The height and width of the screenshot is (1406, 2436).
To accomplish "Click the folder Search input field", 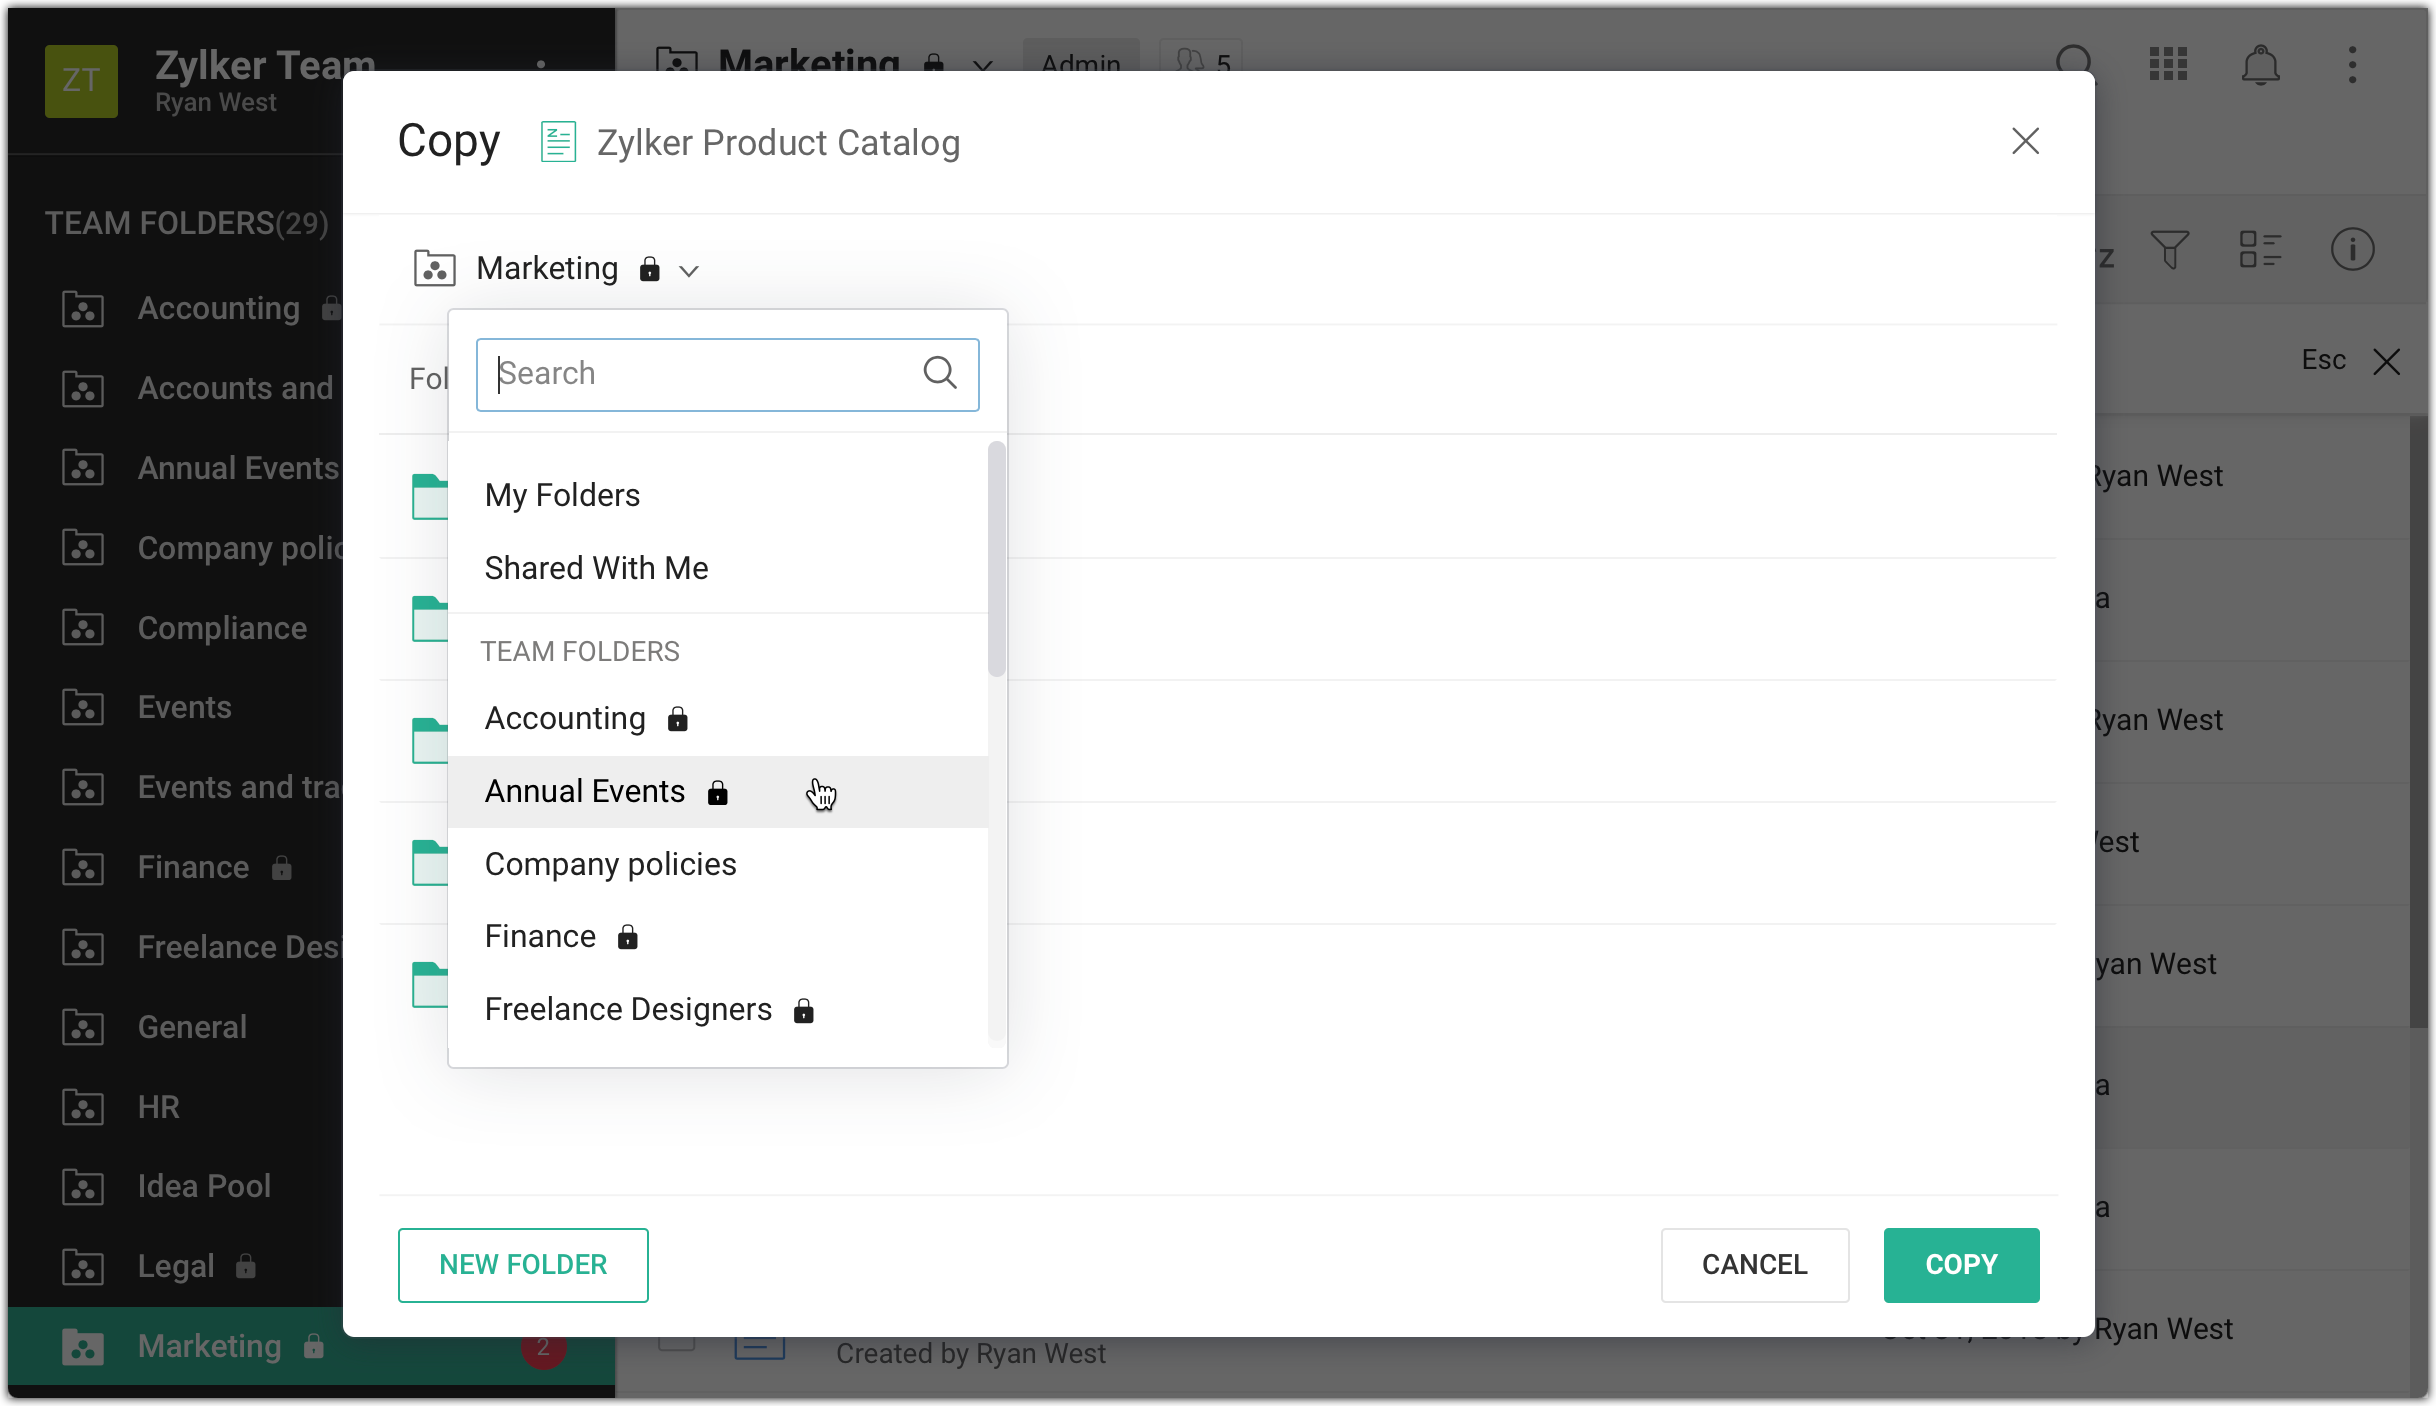I will (700, 374).
